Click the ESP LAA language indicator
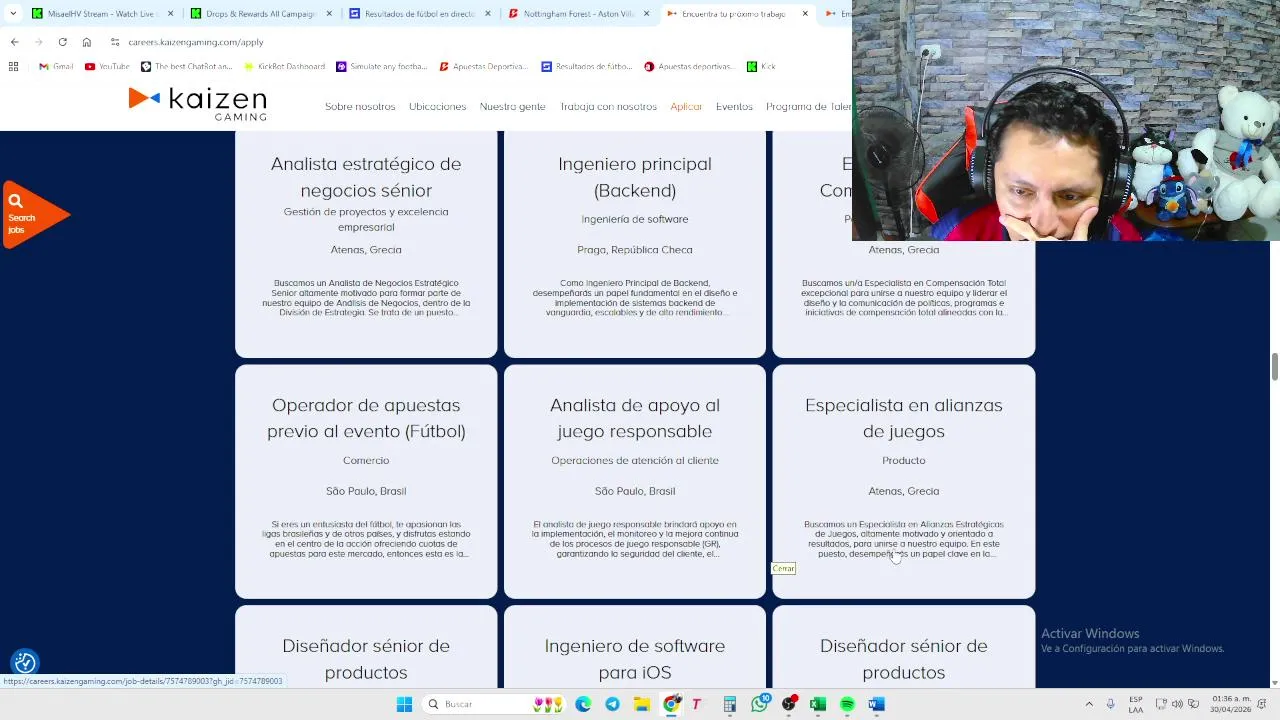This screenshot has height=720, width=1280. [x=1136, y=704]
